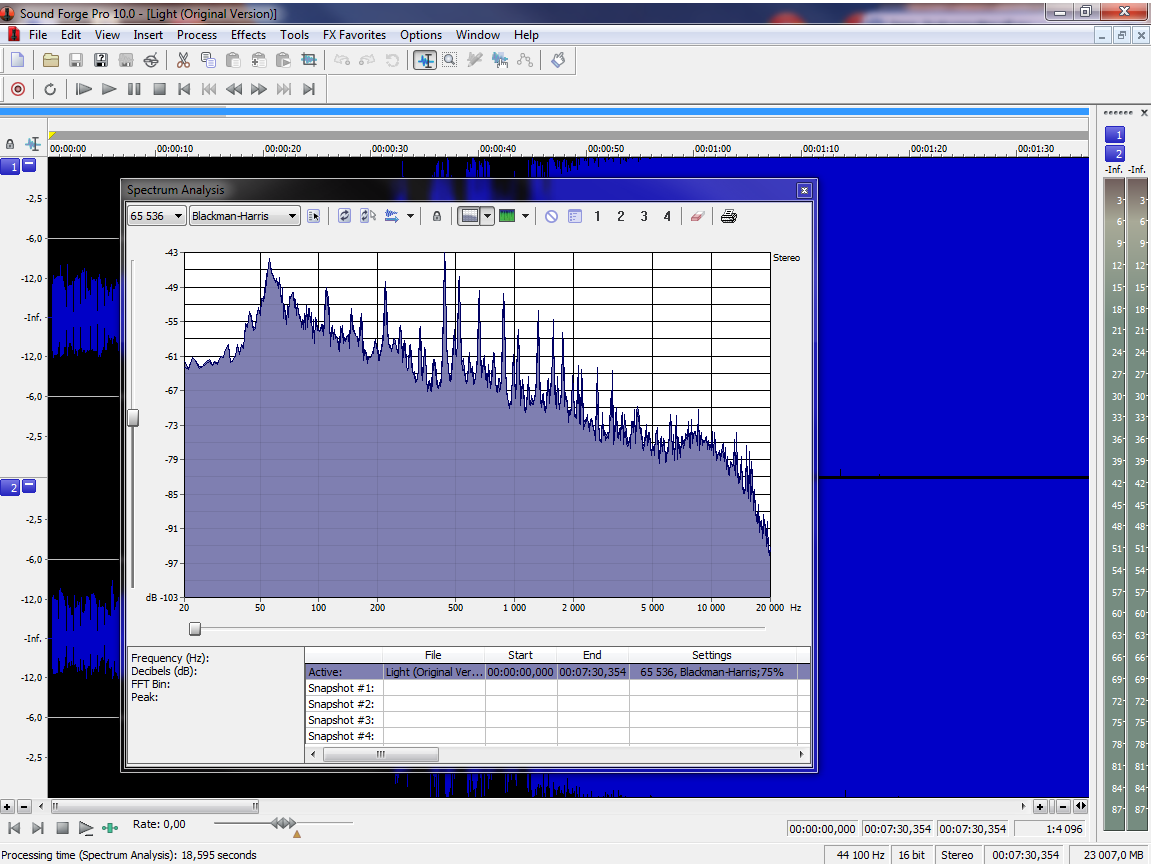Click the waveform horizontal scrollbar

click(154, 806)
